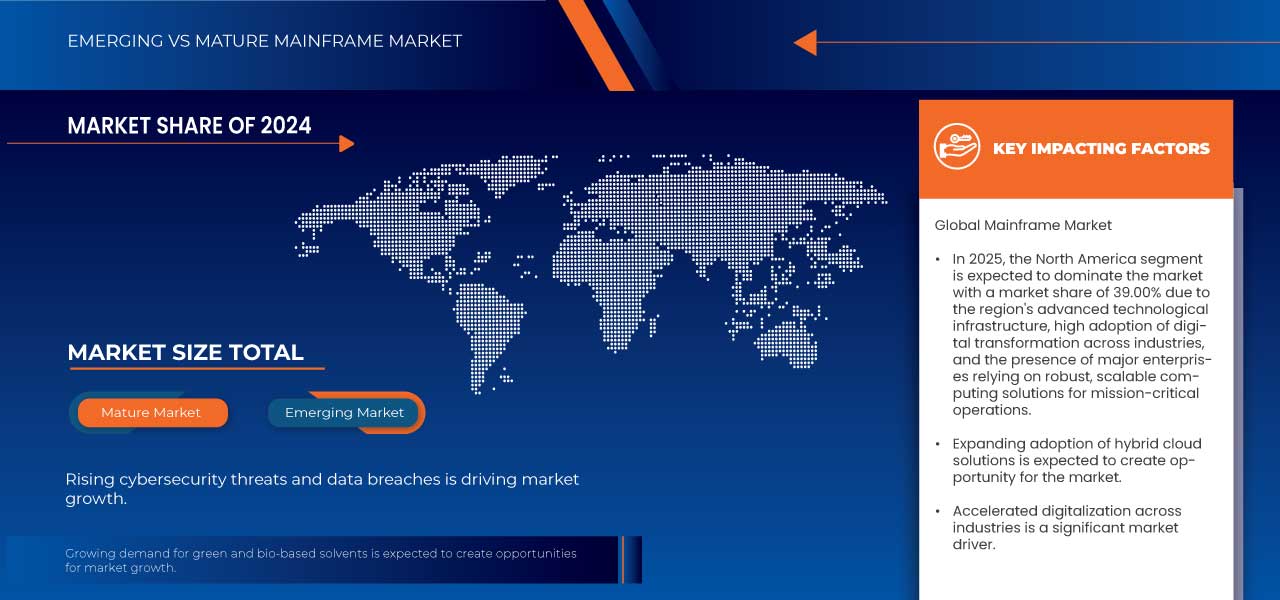Select the Mature Market pill button
The width and height of the screenshot is (1280, 600).
(151, 412)
